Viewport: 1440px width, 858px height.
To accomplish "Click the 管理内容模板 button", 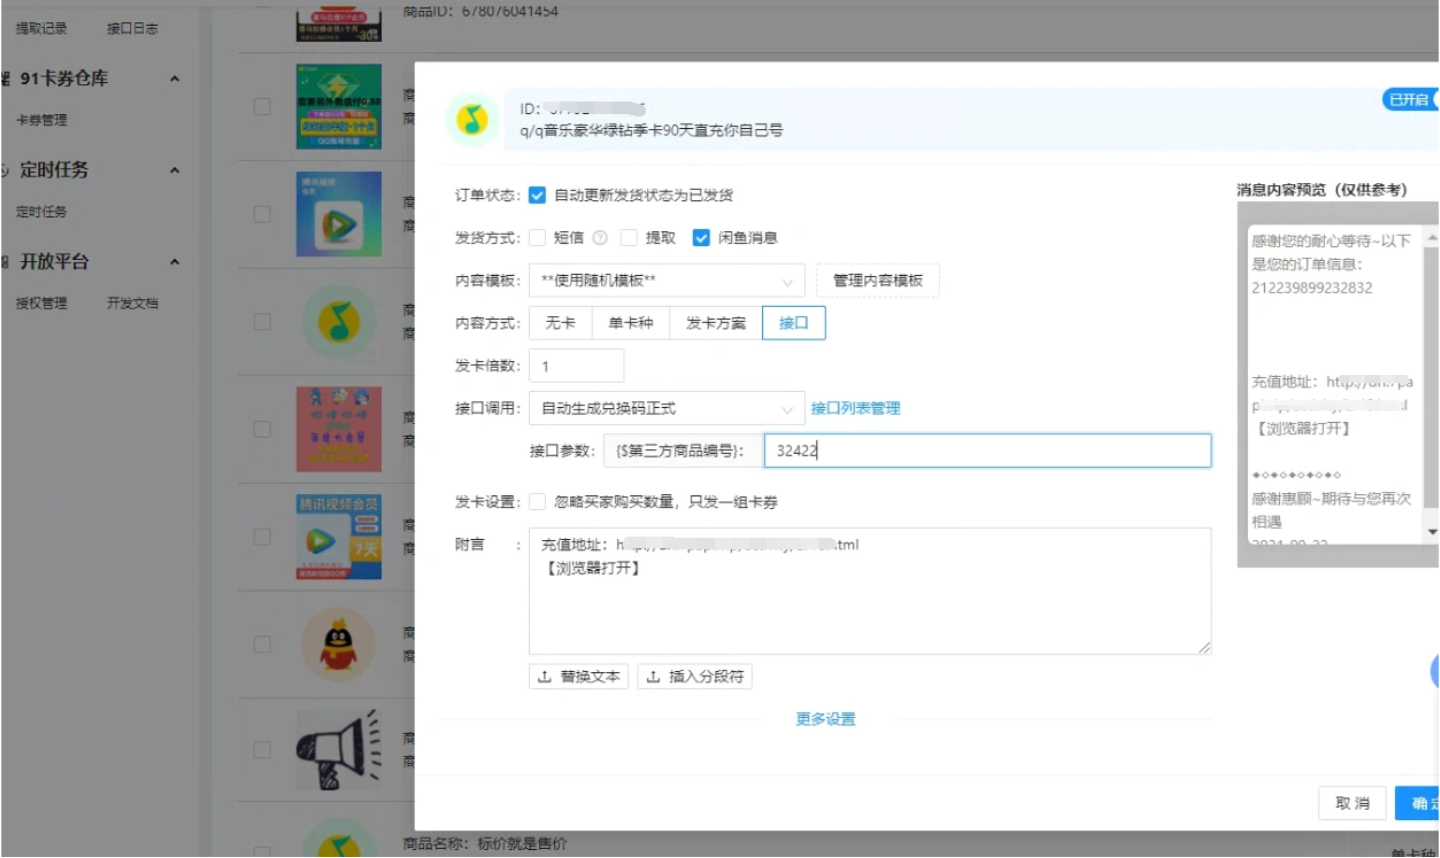I will tap(878, 281).
